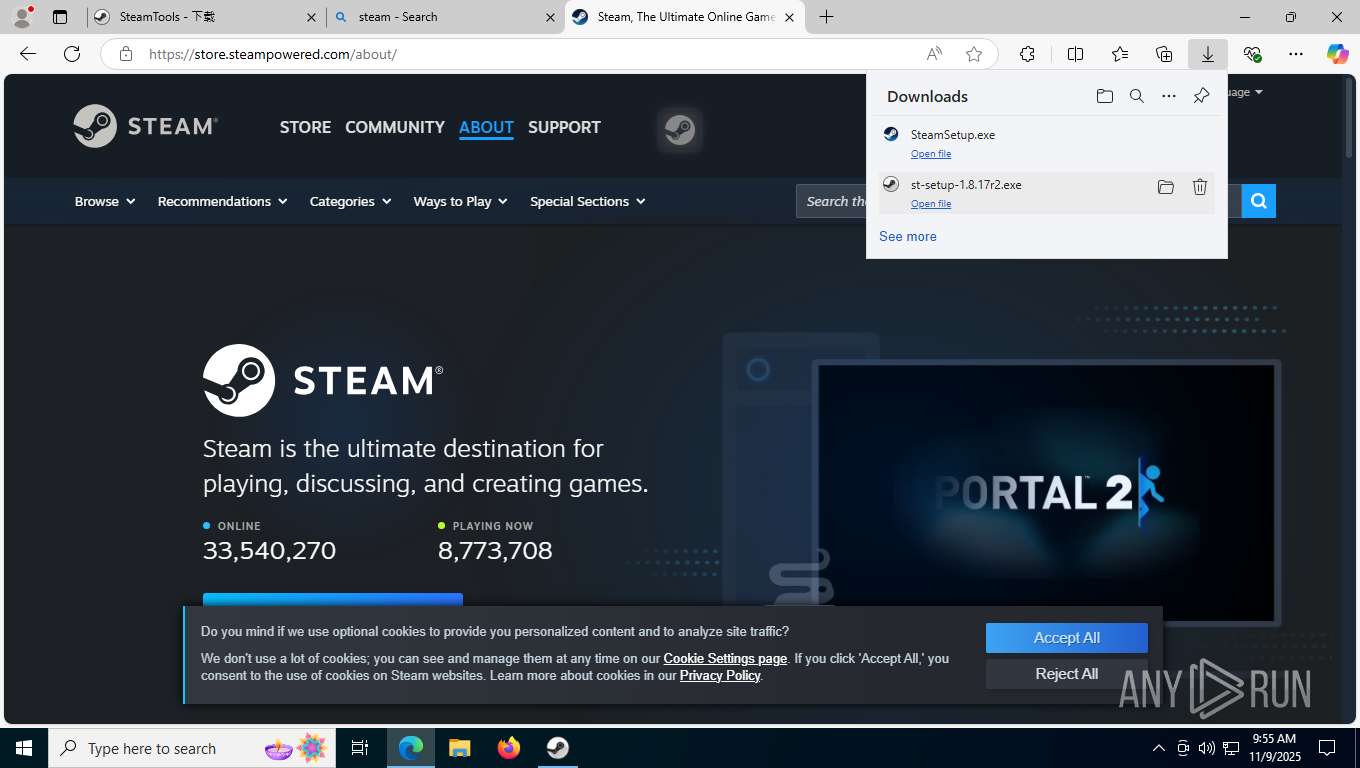
Task: Open the COMMUNITY menu
Action: point(395,127)
